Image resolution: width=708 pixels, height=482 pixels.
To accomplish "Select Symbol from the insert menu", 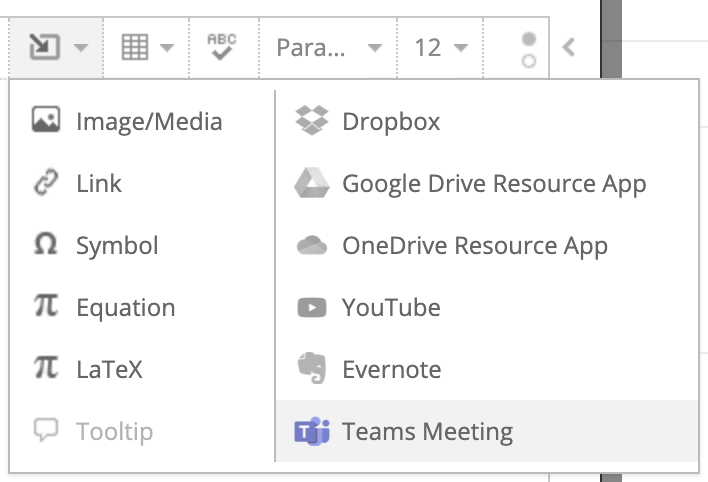I will pos(116,246).
